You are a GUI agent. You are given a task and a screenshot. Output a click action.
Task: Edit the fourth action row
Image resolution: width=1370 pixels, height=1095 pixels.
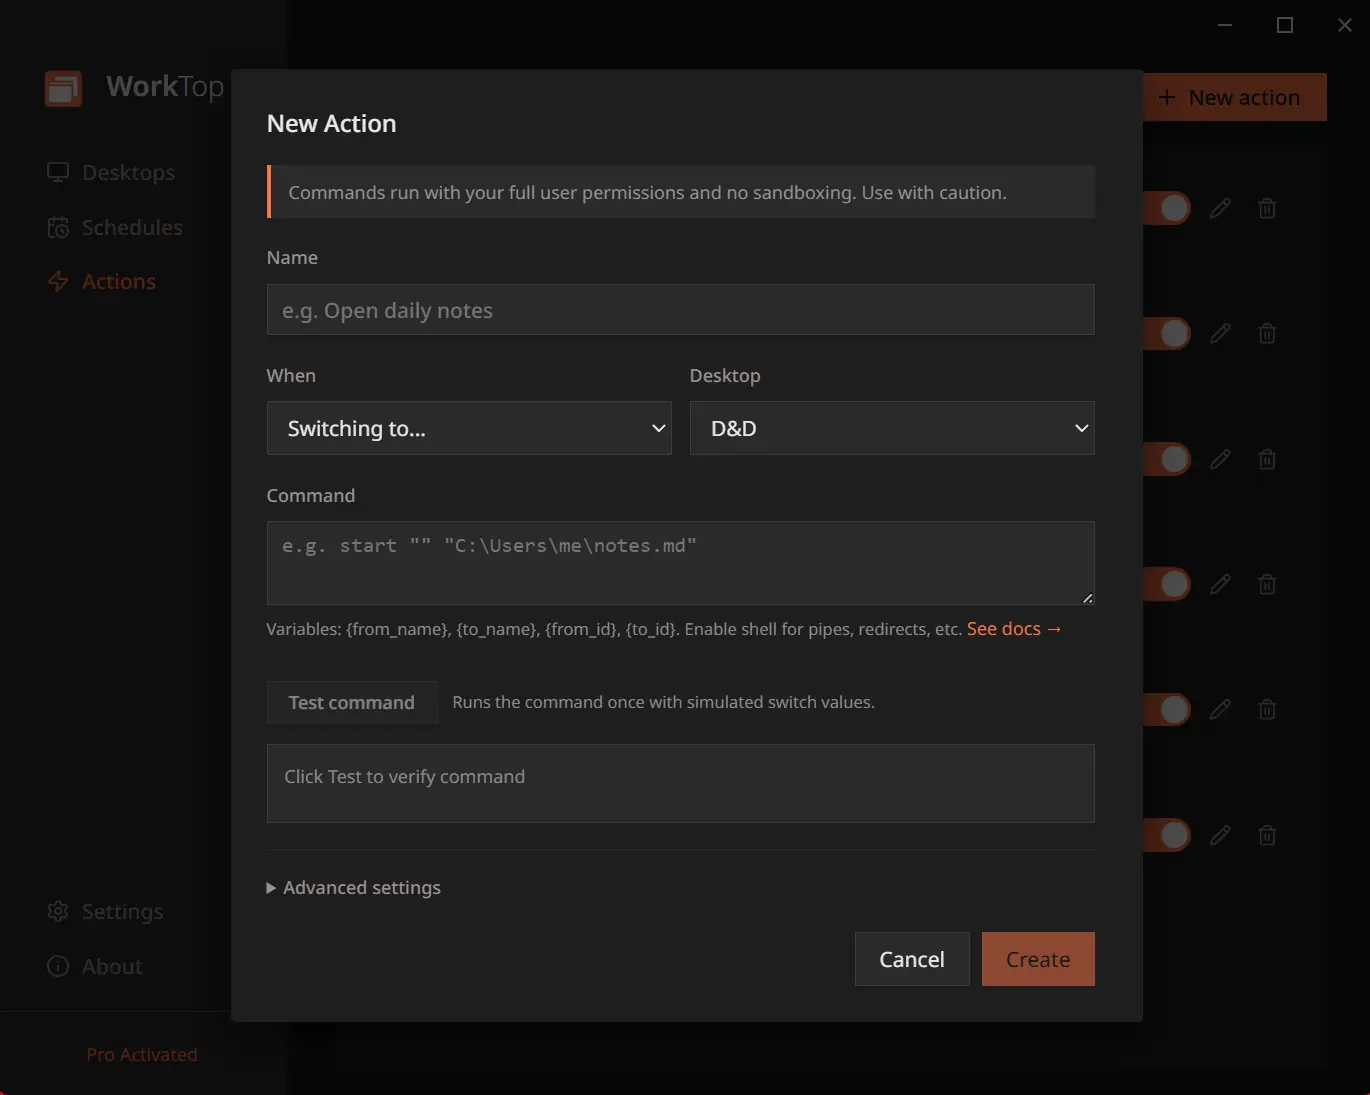pyautogui.click(x=1220, y=584)
